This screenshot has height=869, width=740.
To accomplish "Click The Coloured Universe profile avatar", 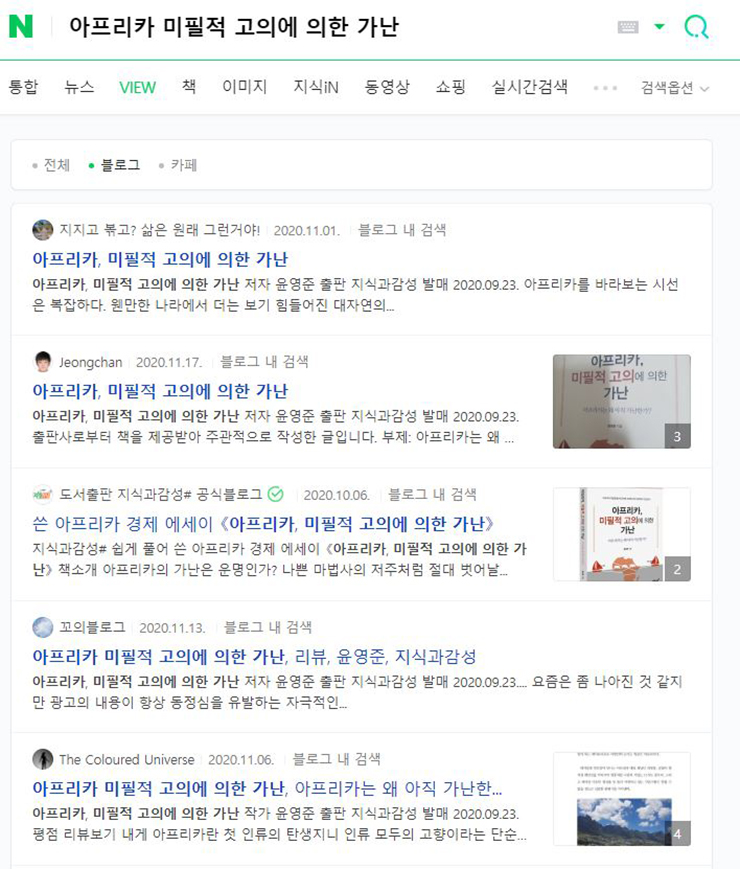I will [43, 759].
